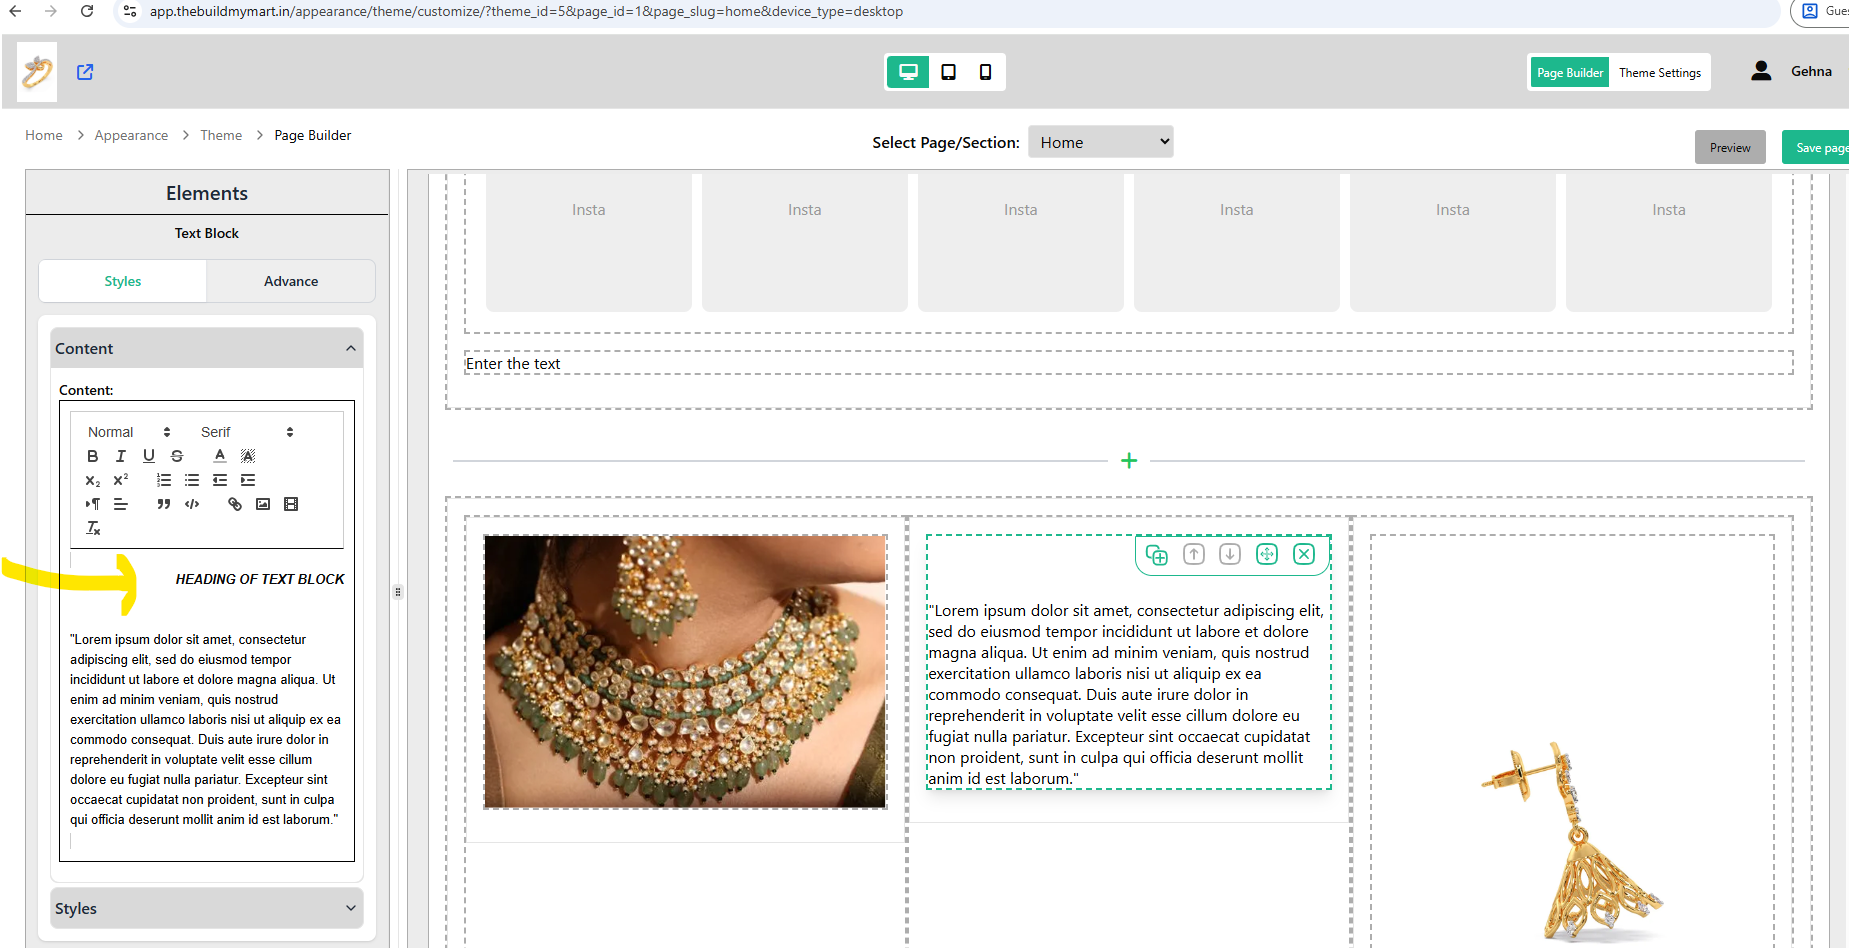The image size is (1849, 948).
Task: Select the necklace image block
Action: [x=685, y=671]
